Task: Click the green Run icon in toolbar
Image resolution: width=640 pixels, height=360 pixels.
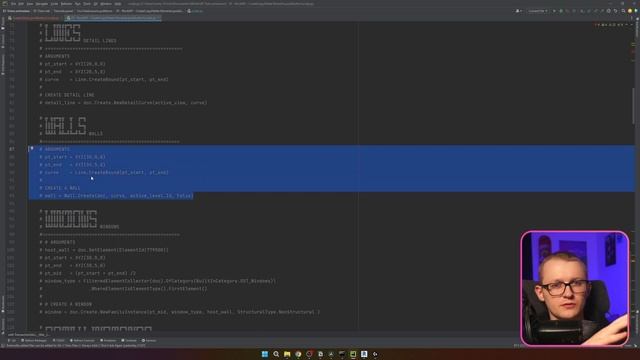Action: pyautogui.click(x=554, y=11)
